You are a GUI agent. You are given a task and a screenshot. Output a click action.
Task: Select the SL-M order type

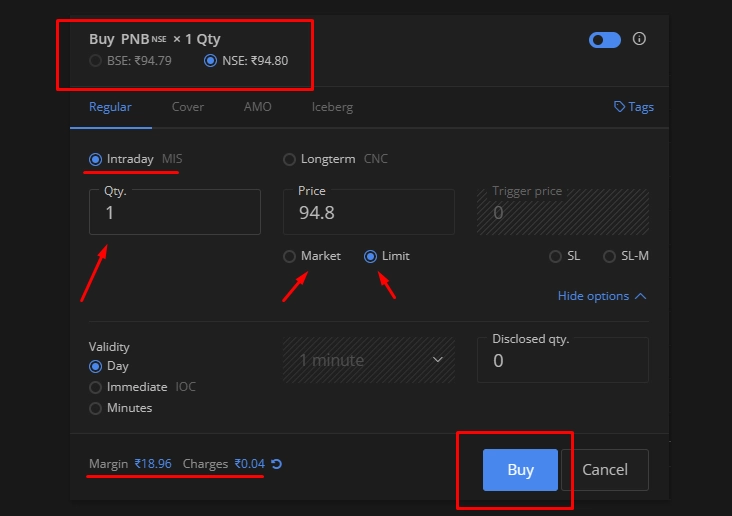pyautogui.click(x=626, y=256)
